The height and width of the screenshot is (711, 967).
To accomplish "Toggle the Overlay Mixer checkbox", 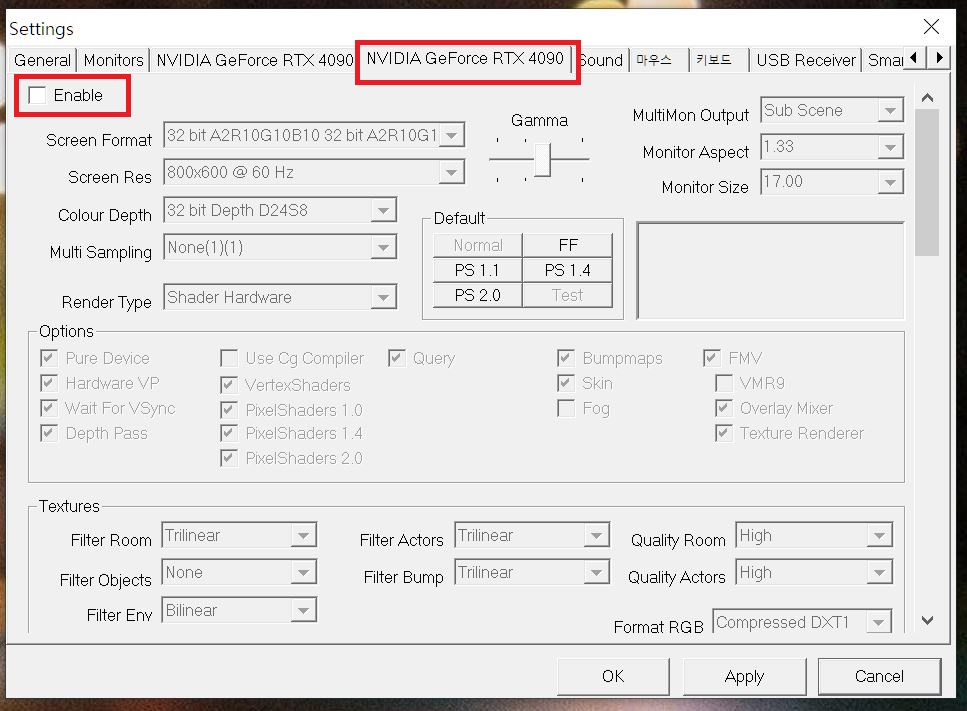I will [724, 408].
